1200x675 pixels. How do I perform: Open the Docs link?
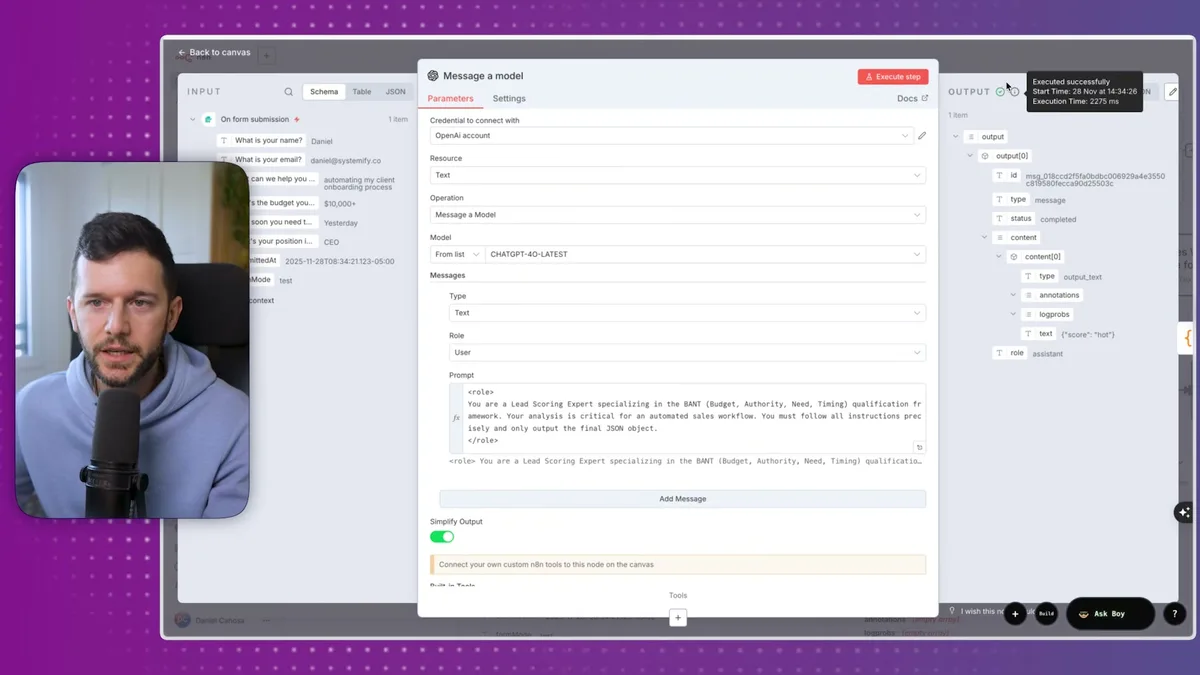[x=911, y=98]
